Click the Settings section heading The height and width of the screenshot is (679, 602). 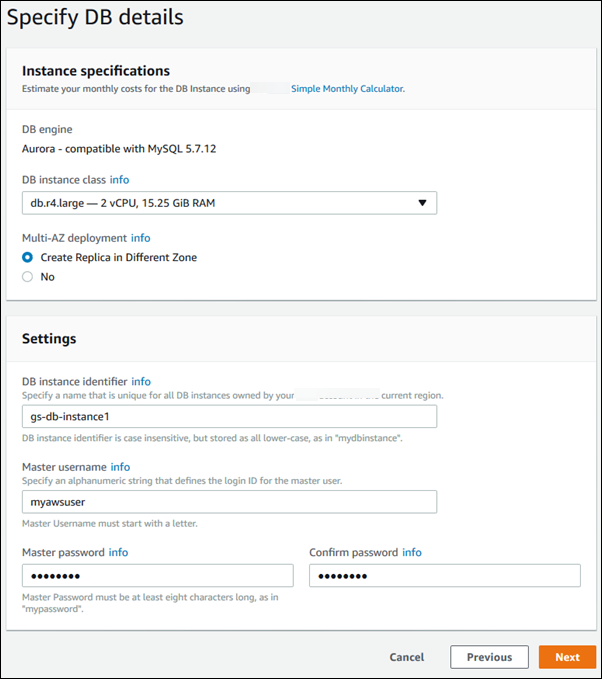[x=49, y=339]
